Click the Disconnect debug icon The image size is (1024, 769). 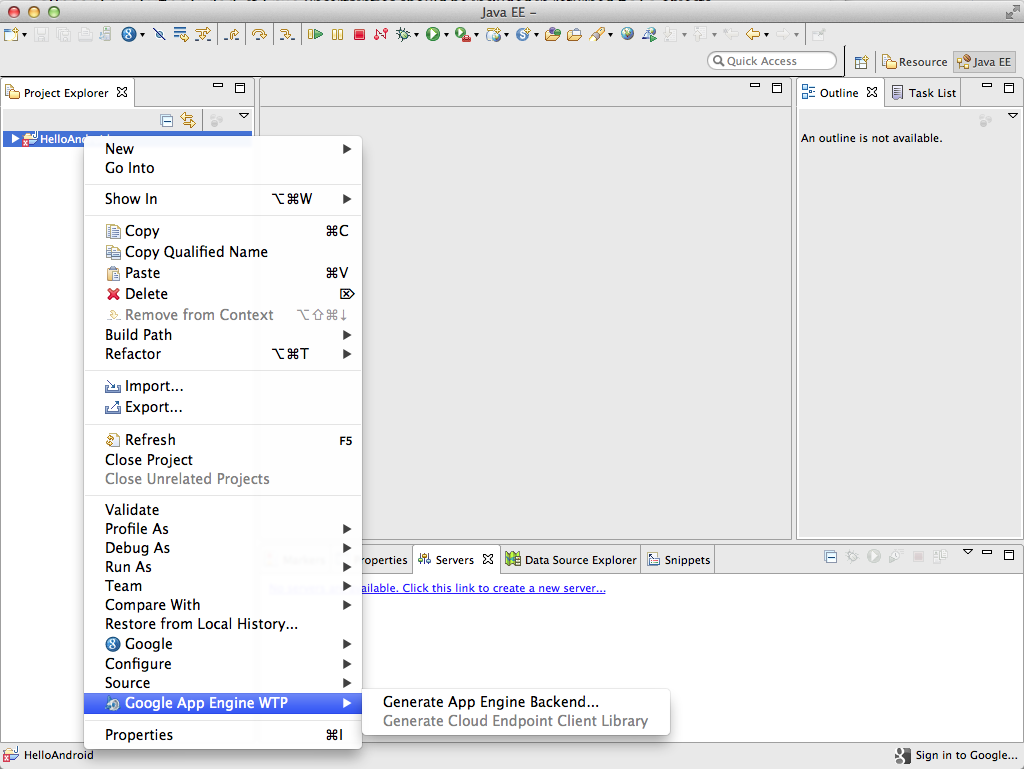click(381, 35)
